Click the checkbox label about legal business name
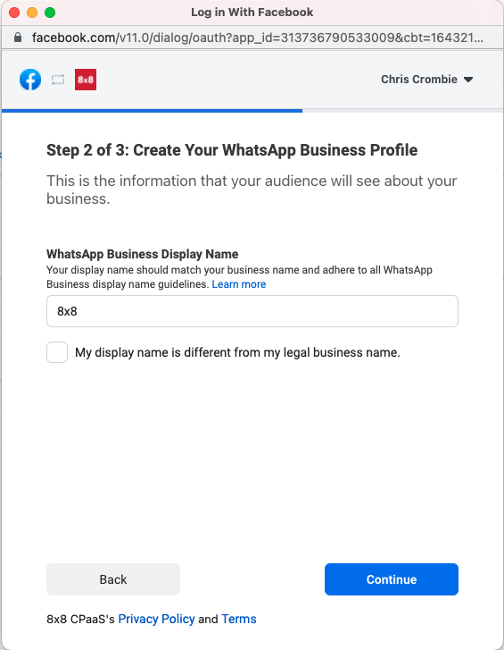Viewport: 504px width, 650px height. point(237,352)
